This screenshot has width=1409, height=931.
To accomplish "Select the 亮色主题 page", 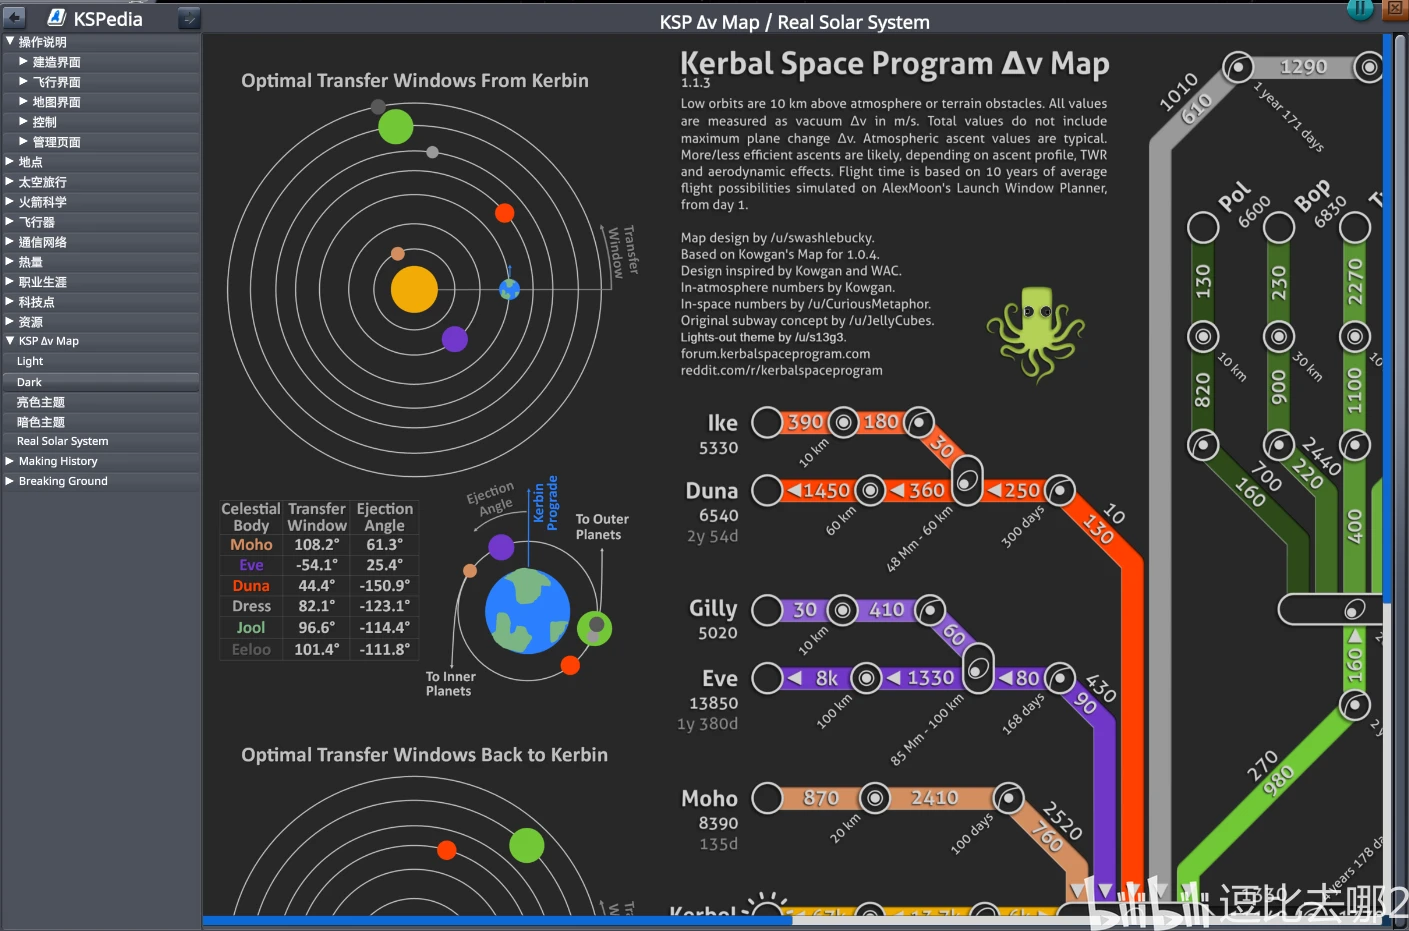I will coord(101,402).
